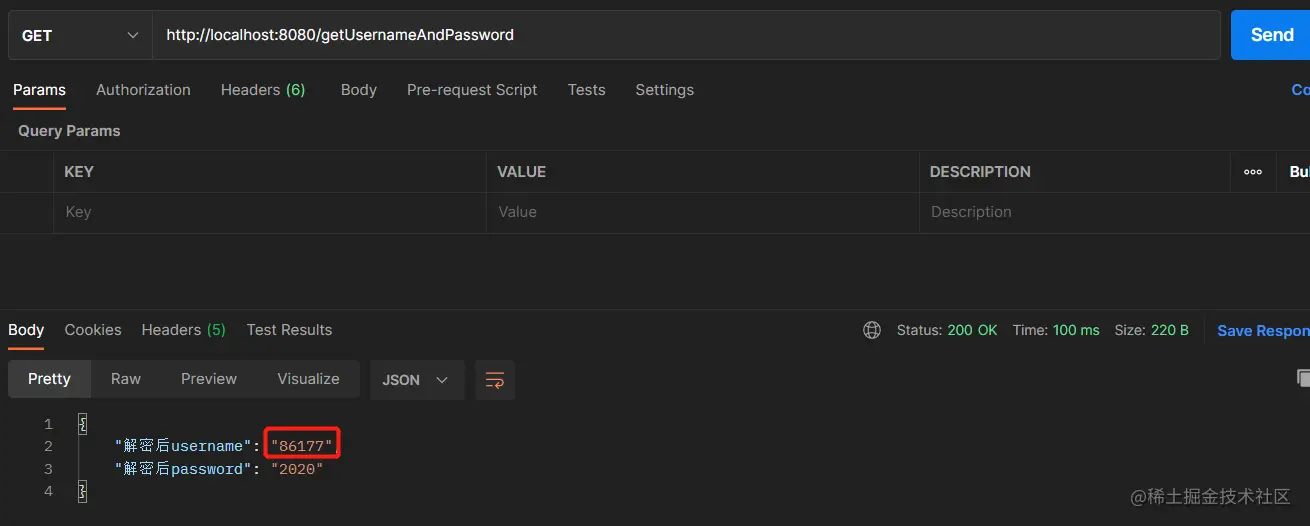Open the JSON format dropdown
Viewport: 1310px width, 526px height.
(417, 380)
